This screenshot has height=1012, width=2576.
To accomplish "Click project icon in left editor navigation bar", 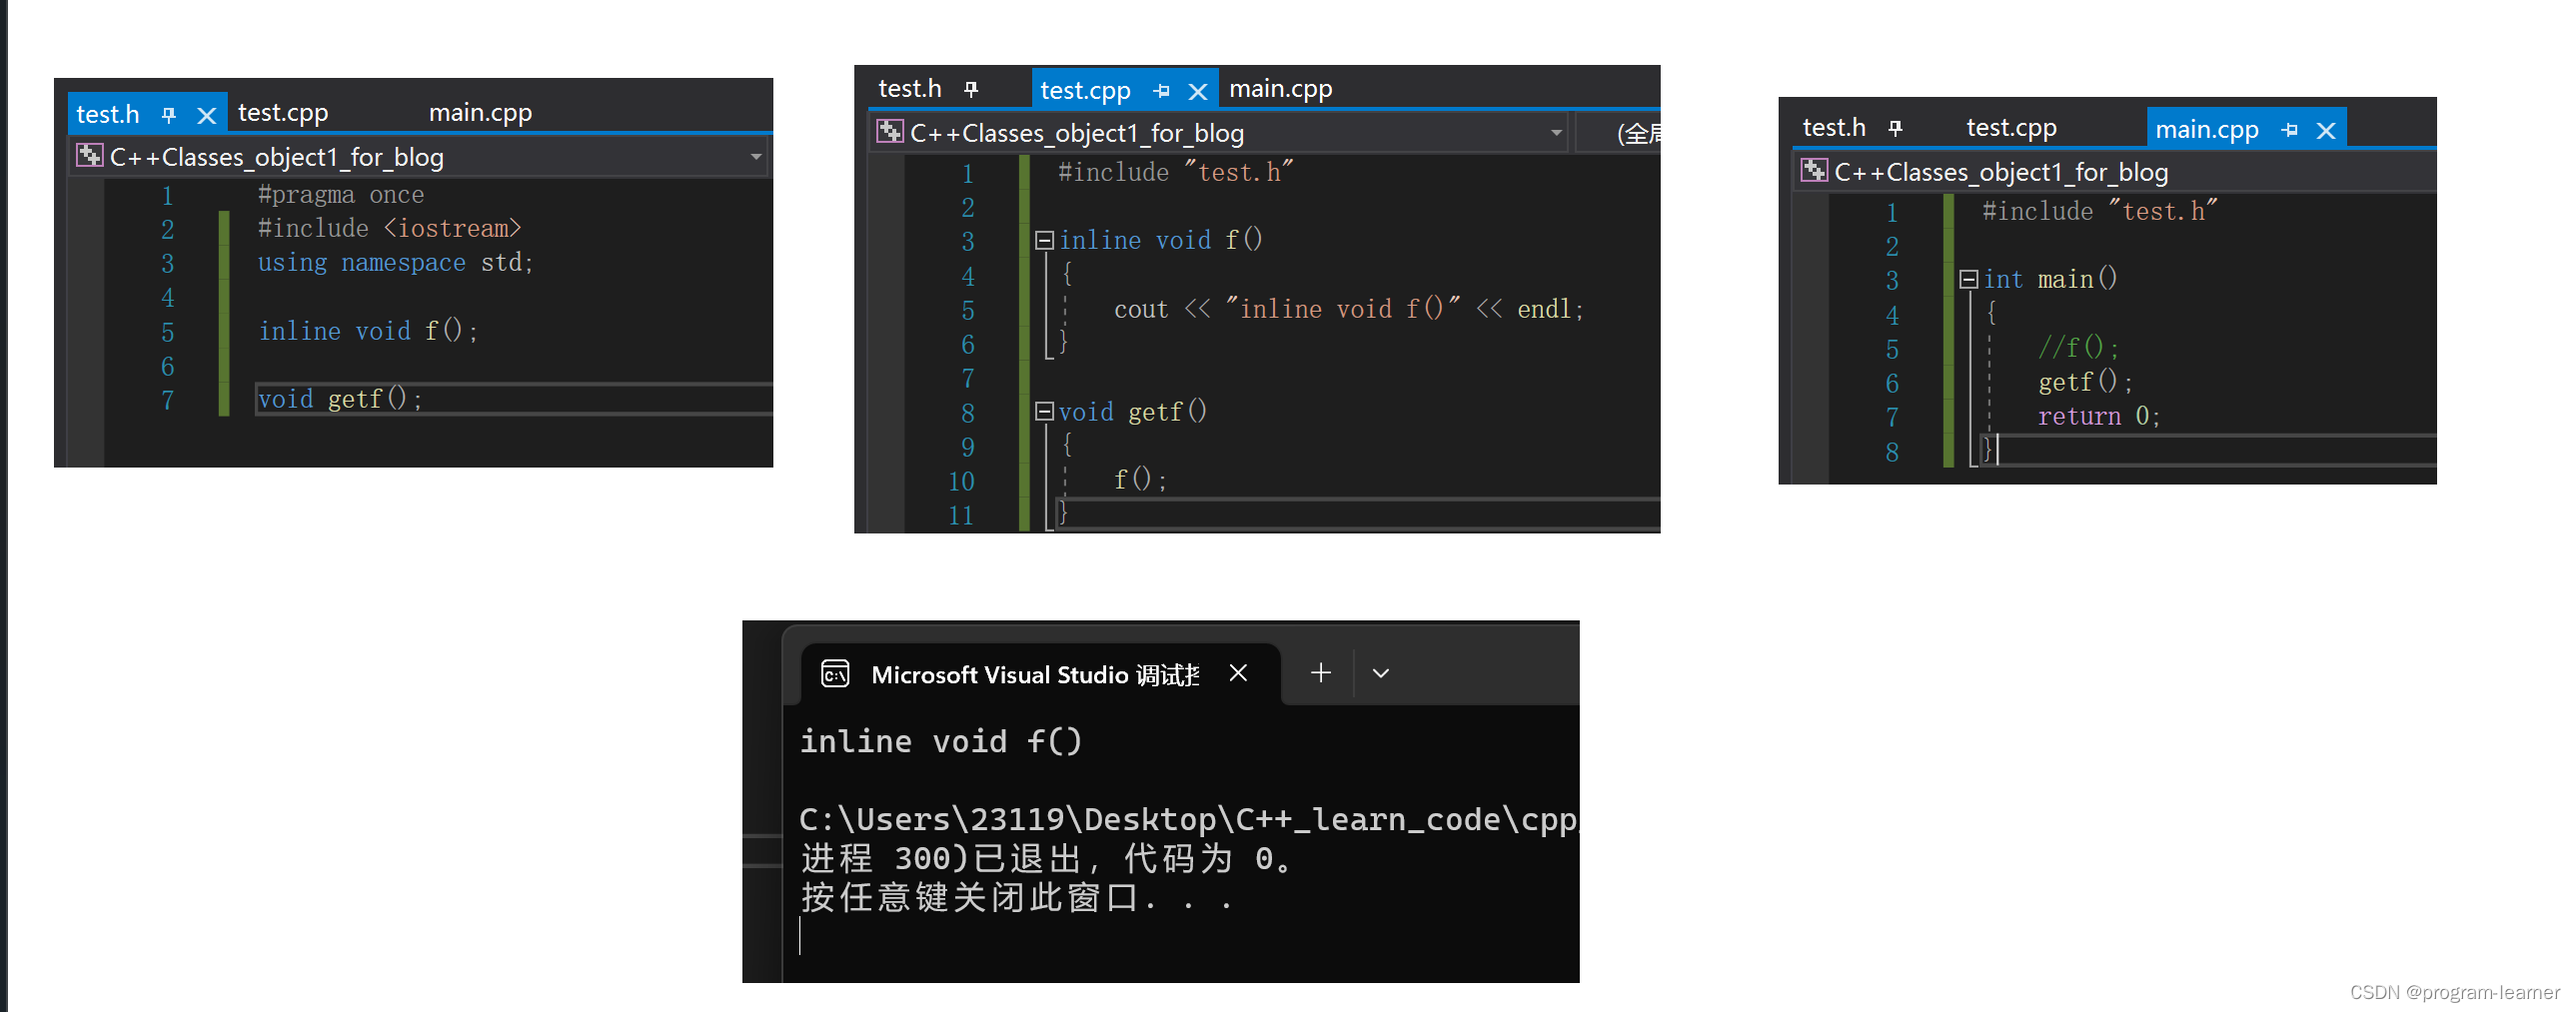I will 90,156.
